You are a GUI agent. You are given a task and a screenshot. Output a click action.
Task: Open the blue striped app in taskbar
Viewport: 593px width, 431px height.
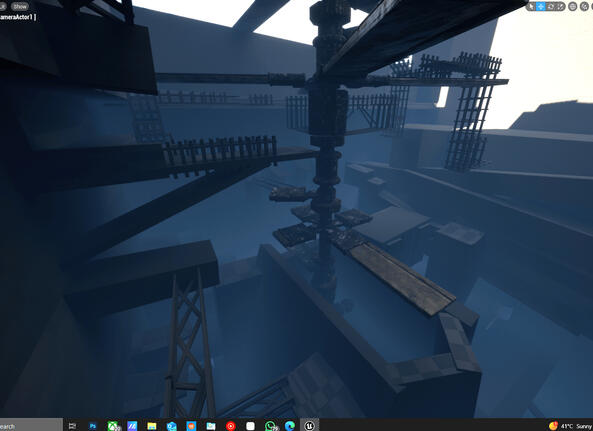[132, 426]
